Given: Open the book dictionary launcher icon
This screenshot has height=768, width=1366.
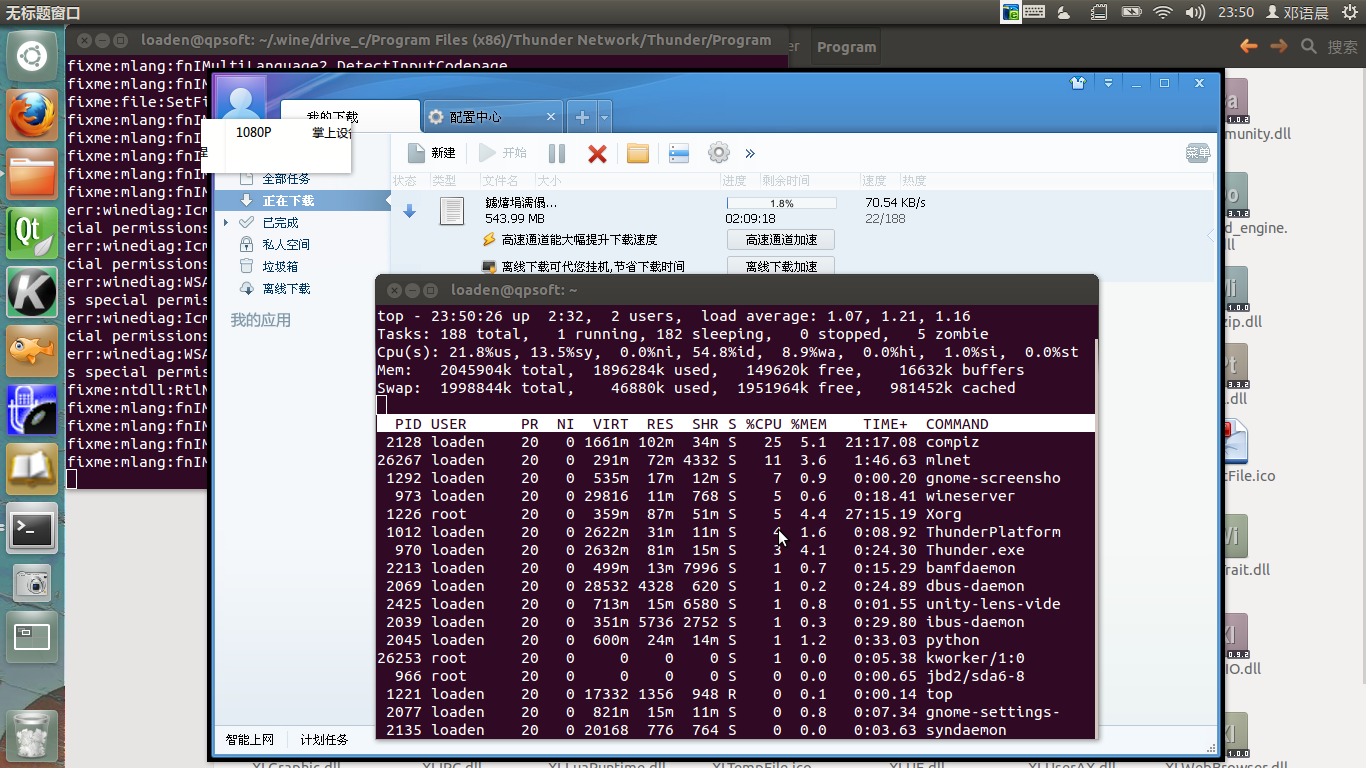Looking at the screenshot, I should (32, 469).
